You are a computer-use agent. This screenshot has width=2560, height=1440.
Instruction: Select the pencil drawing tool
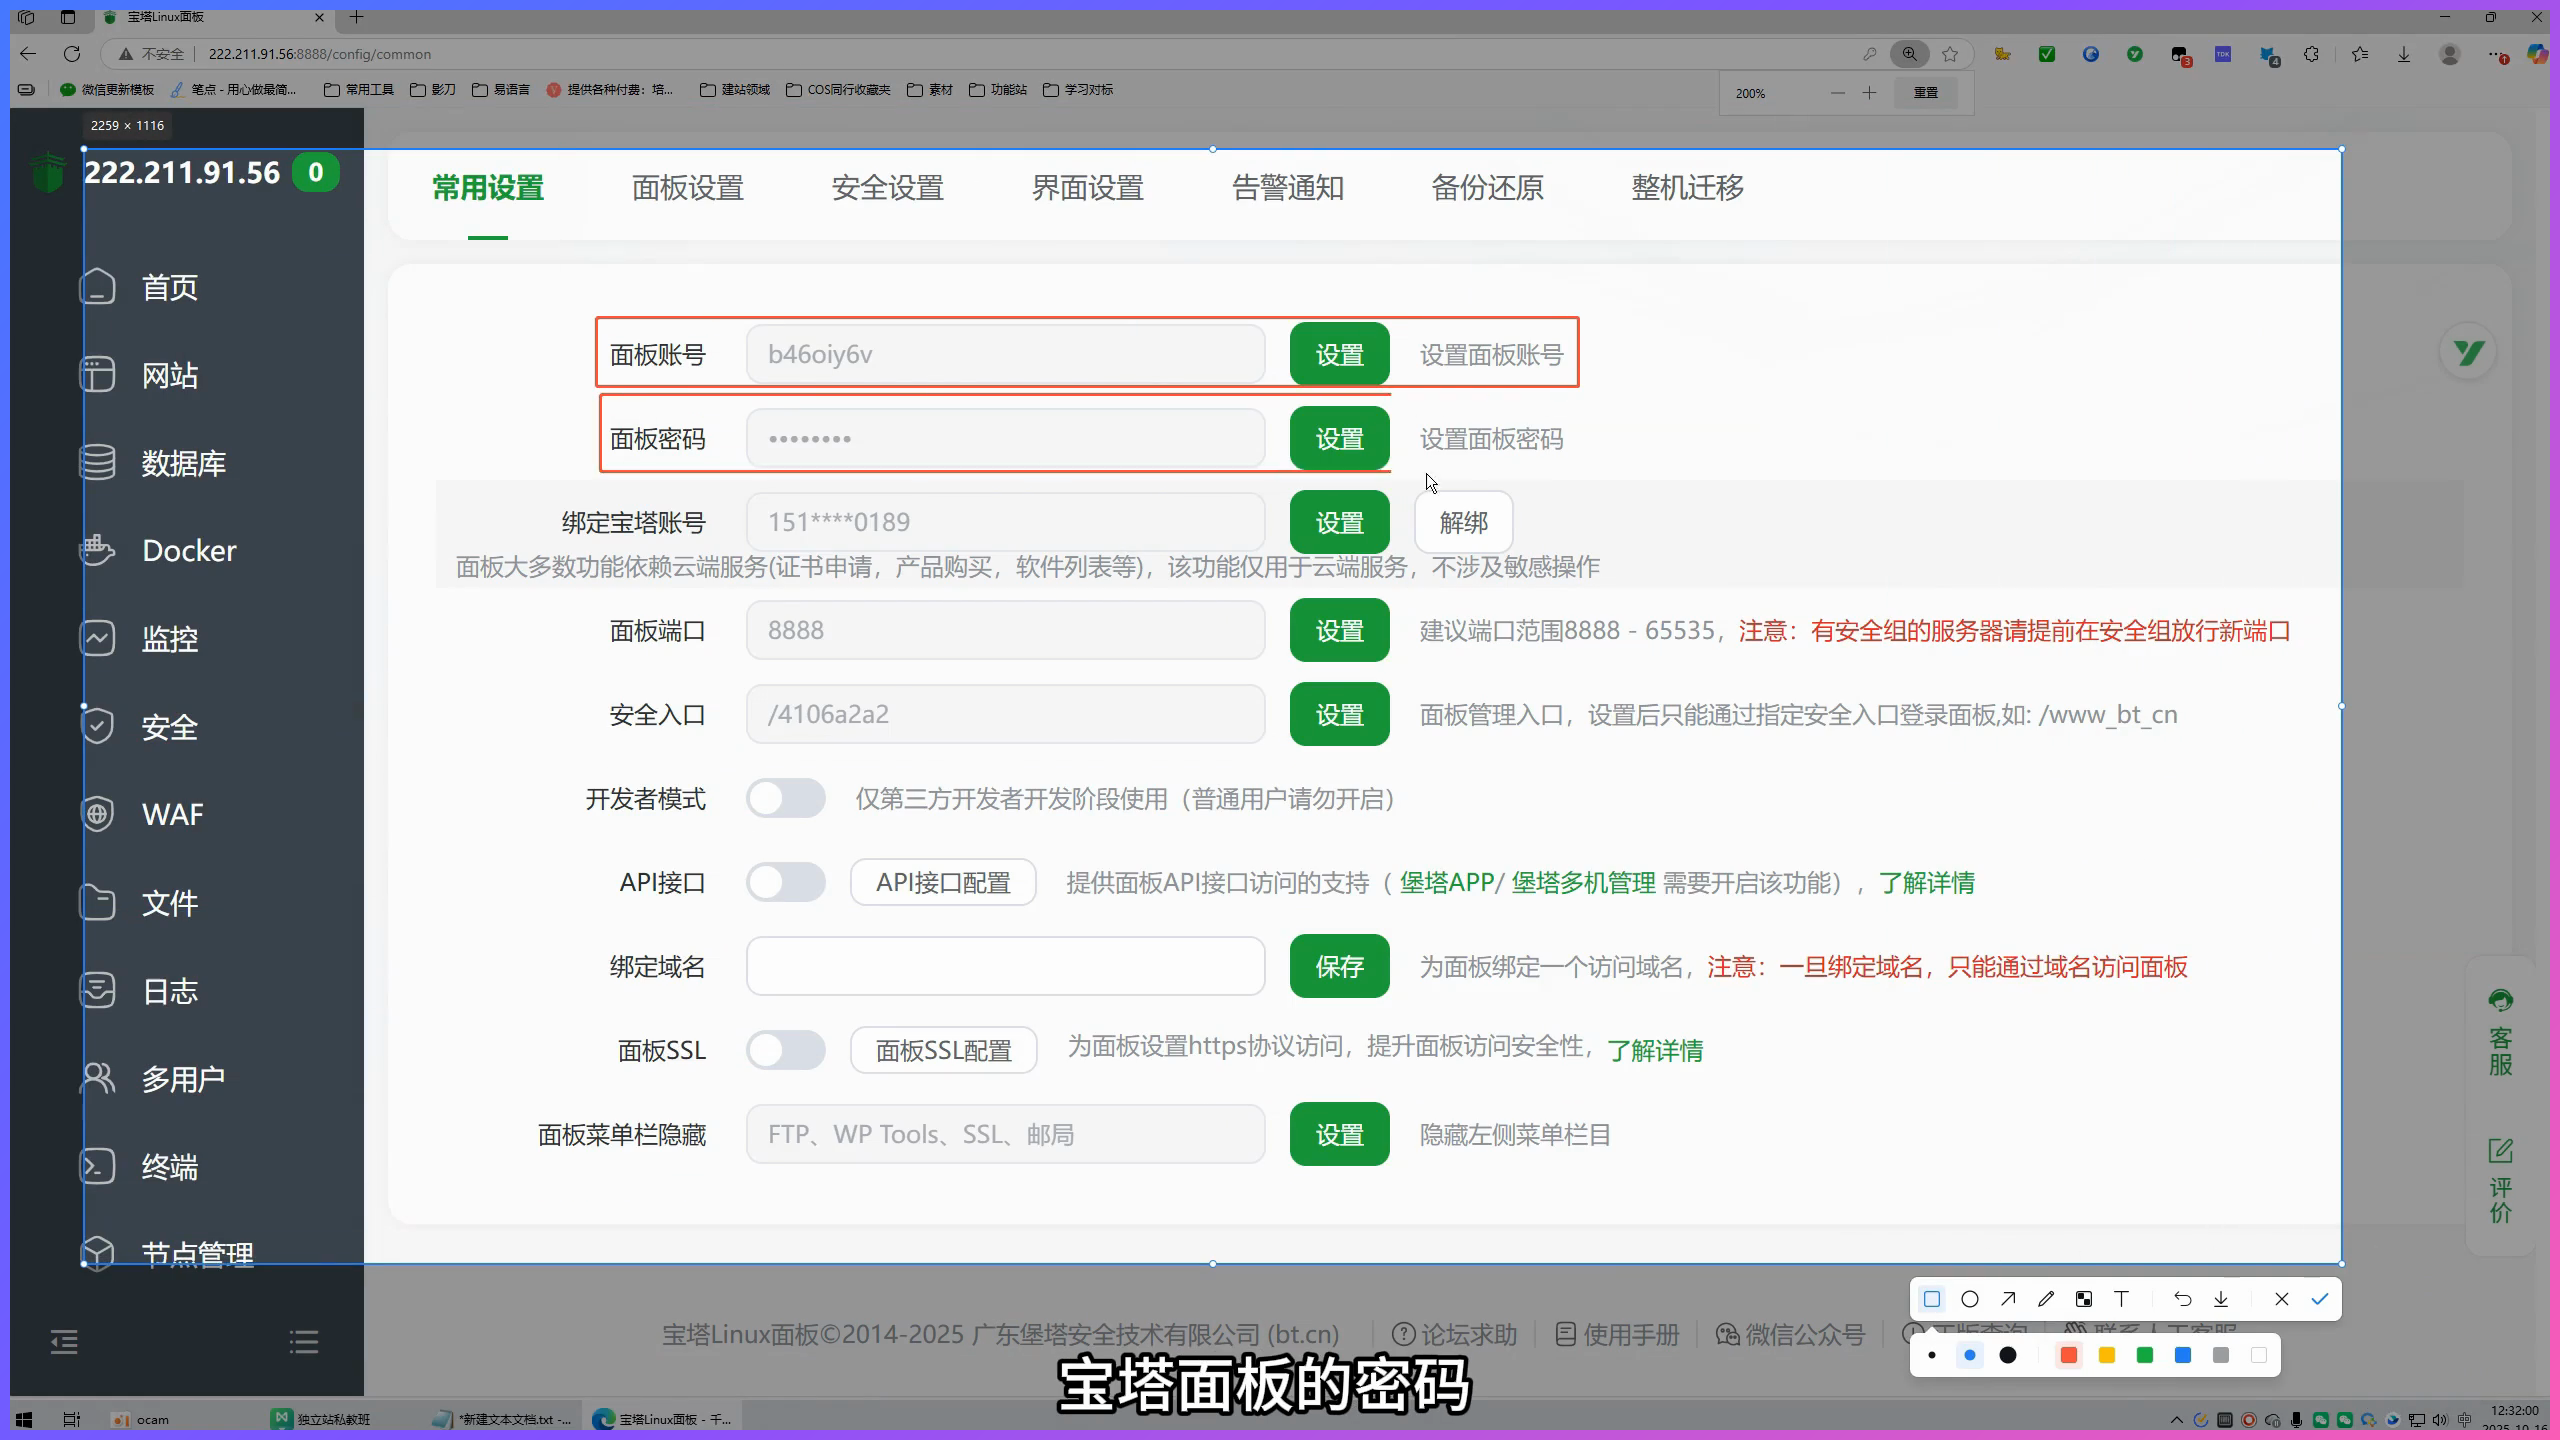click(2046, 1299)
